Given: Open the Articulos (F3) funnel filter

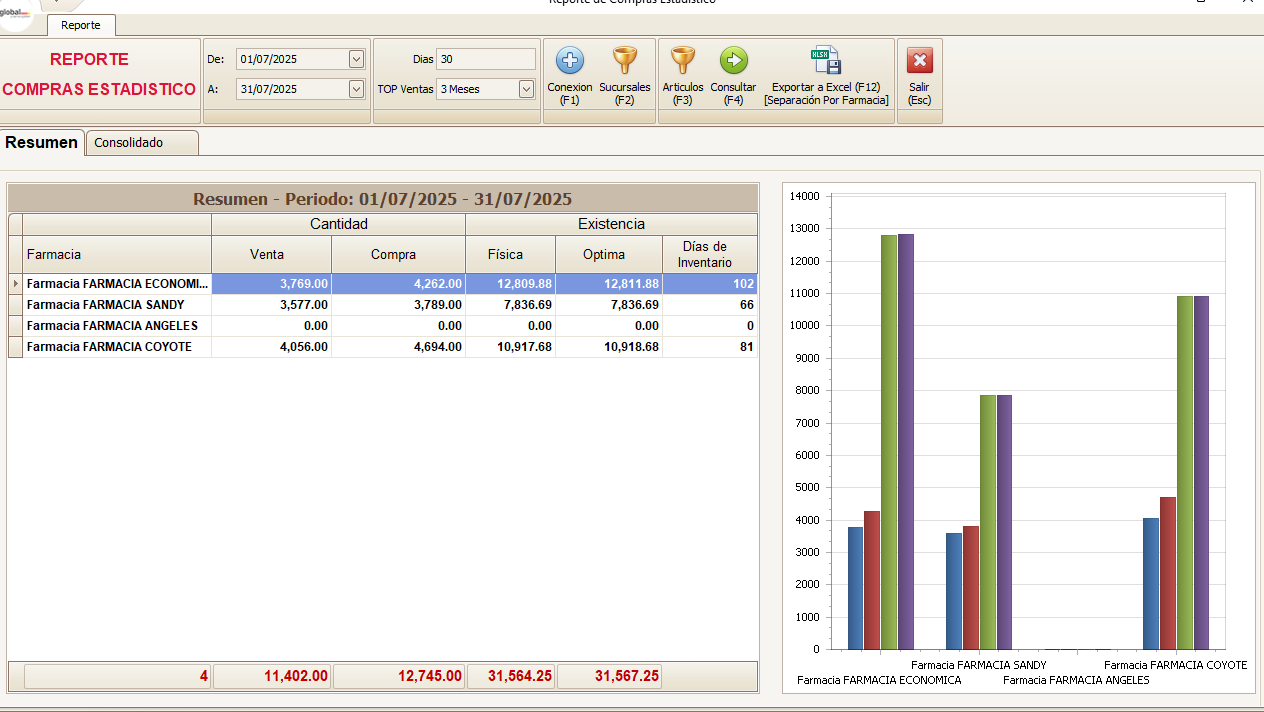Looking at the screenshot, I should [x=682, y=61].
